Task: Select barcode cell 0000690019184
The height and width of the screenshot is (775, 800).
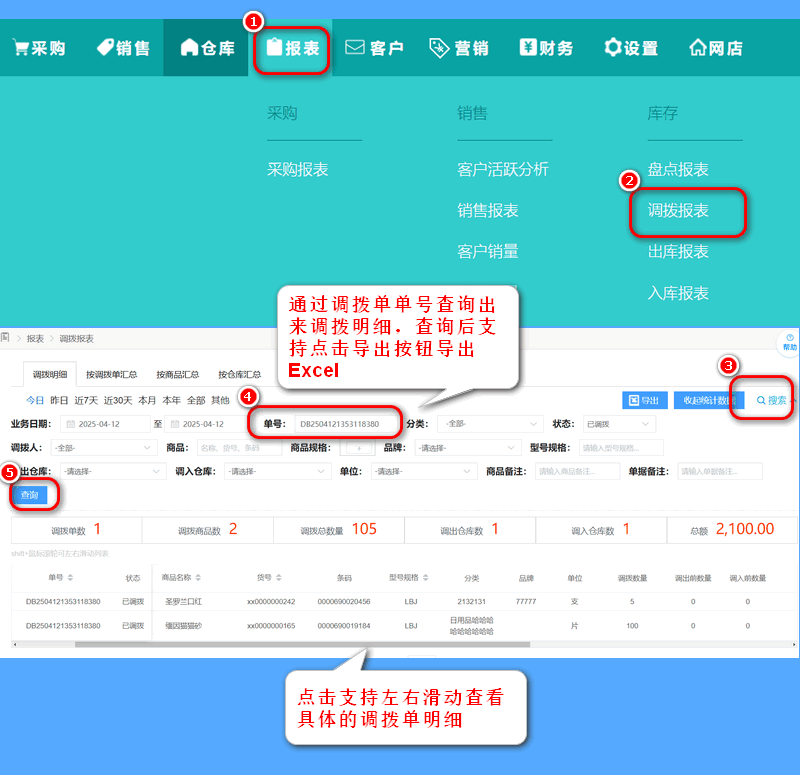Action: click(344, 626)
